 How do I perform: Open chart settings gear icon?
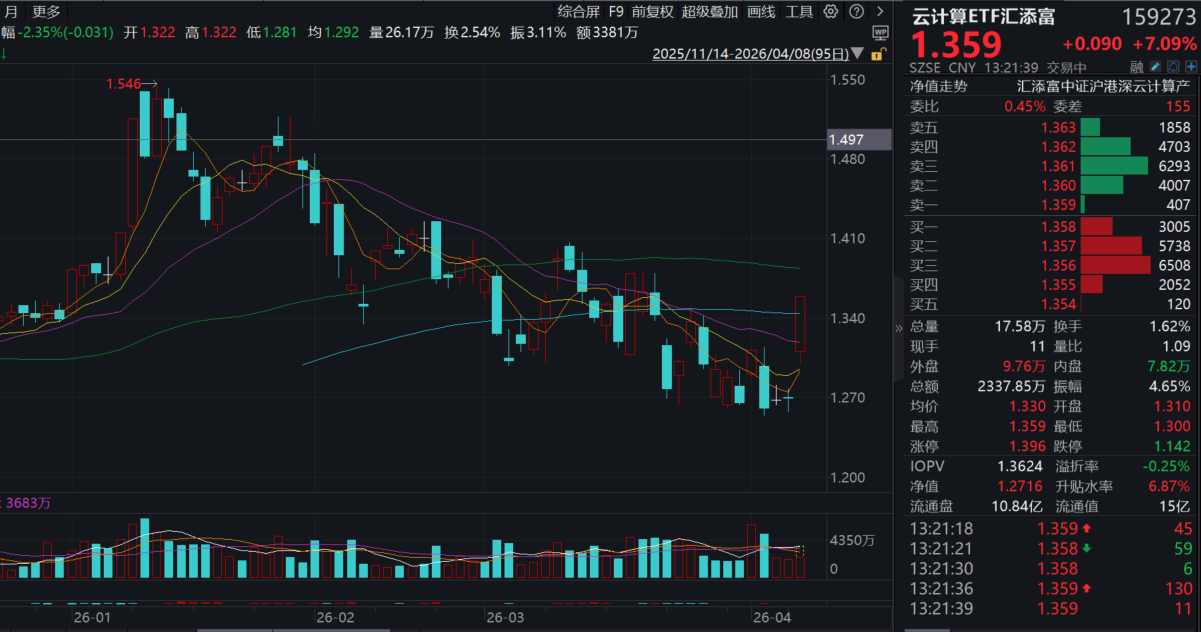click(x=832, y=12)
